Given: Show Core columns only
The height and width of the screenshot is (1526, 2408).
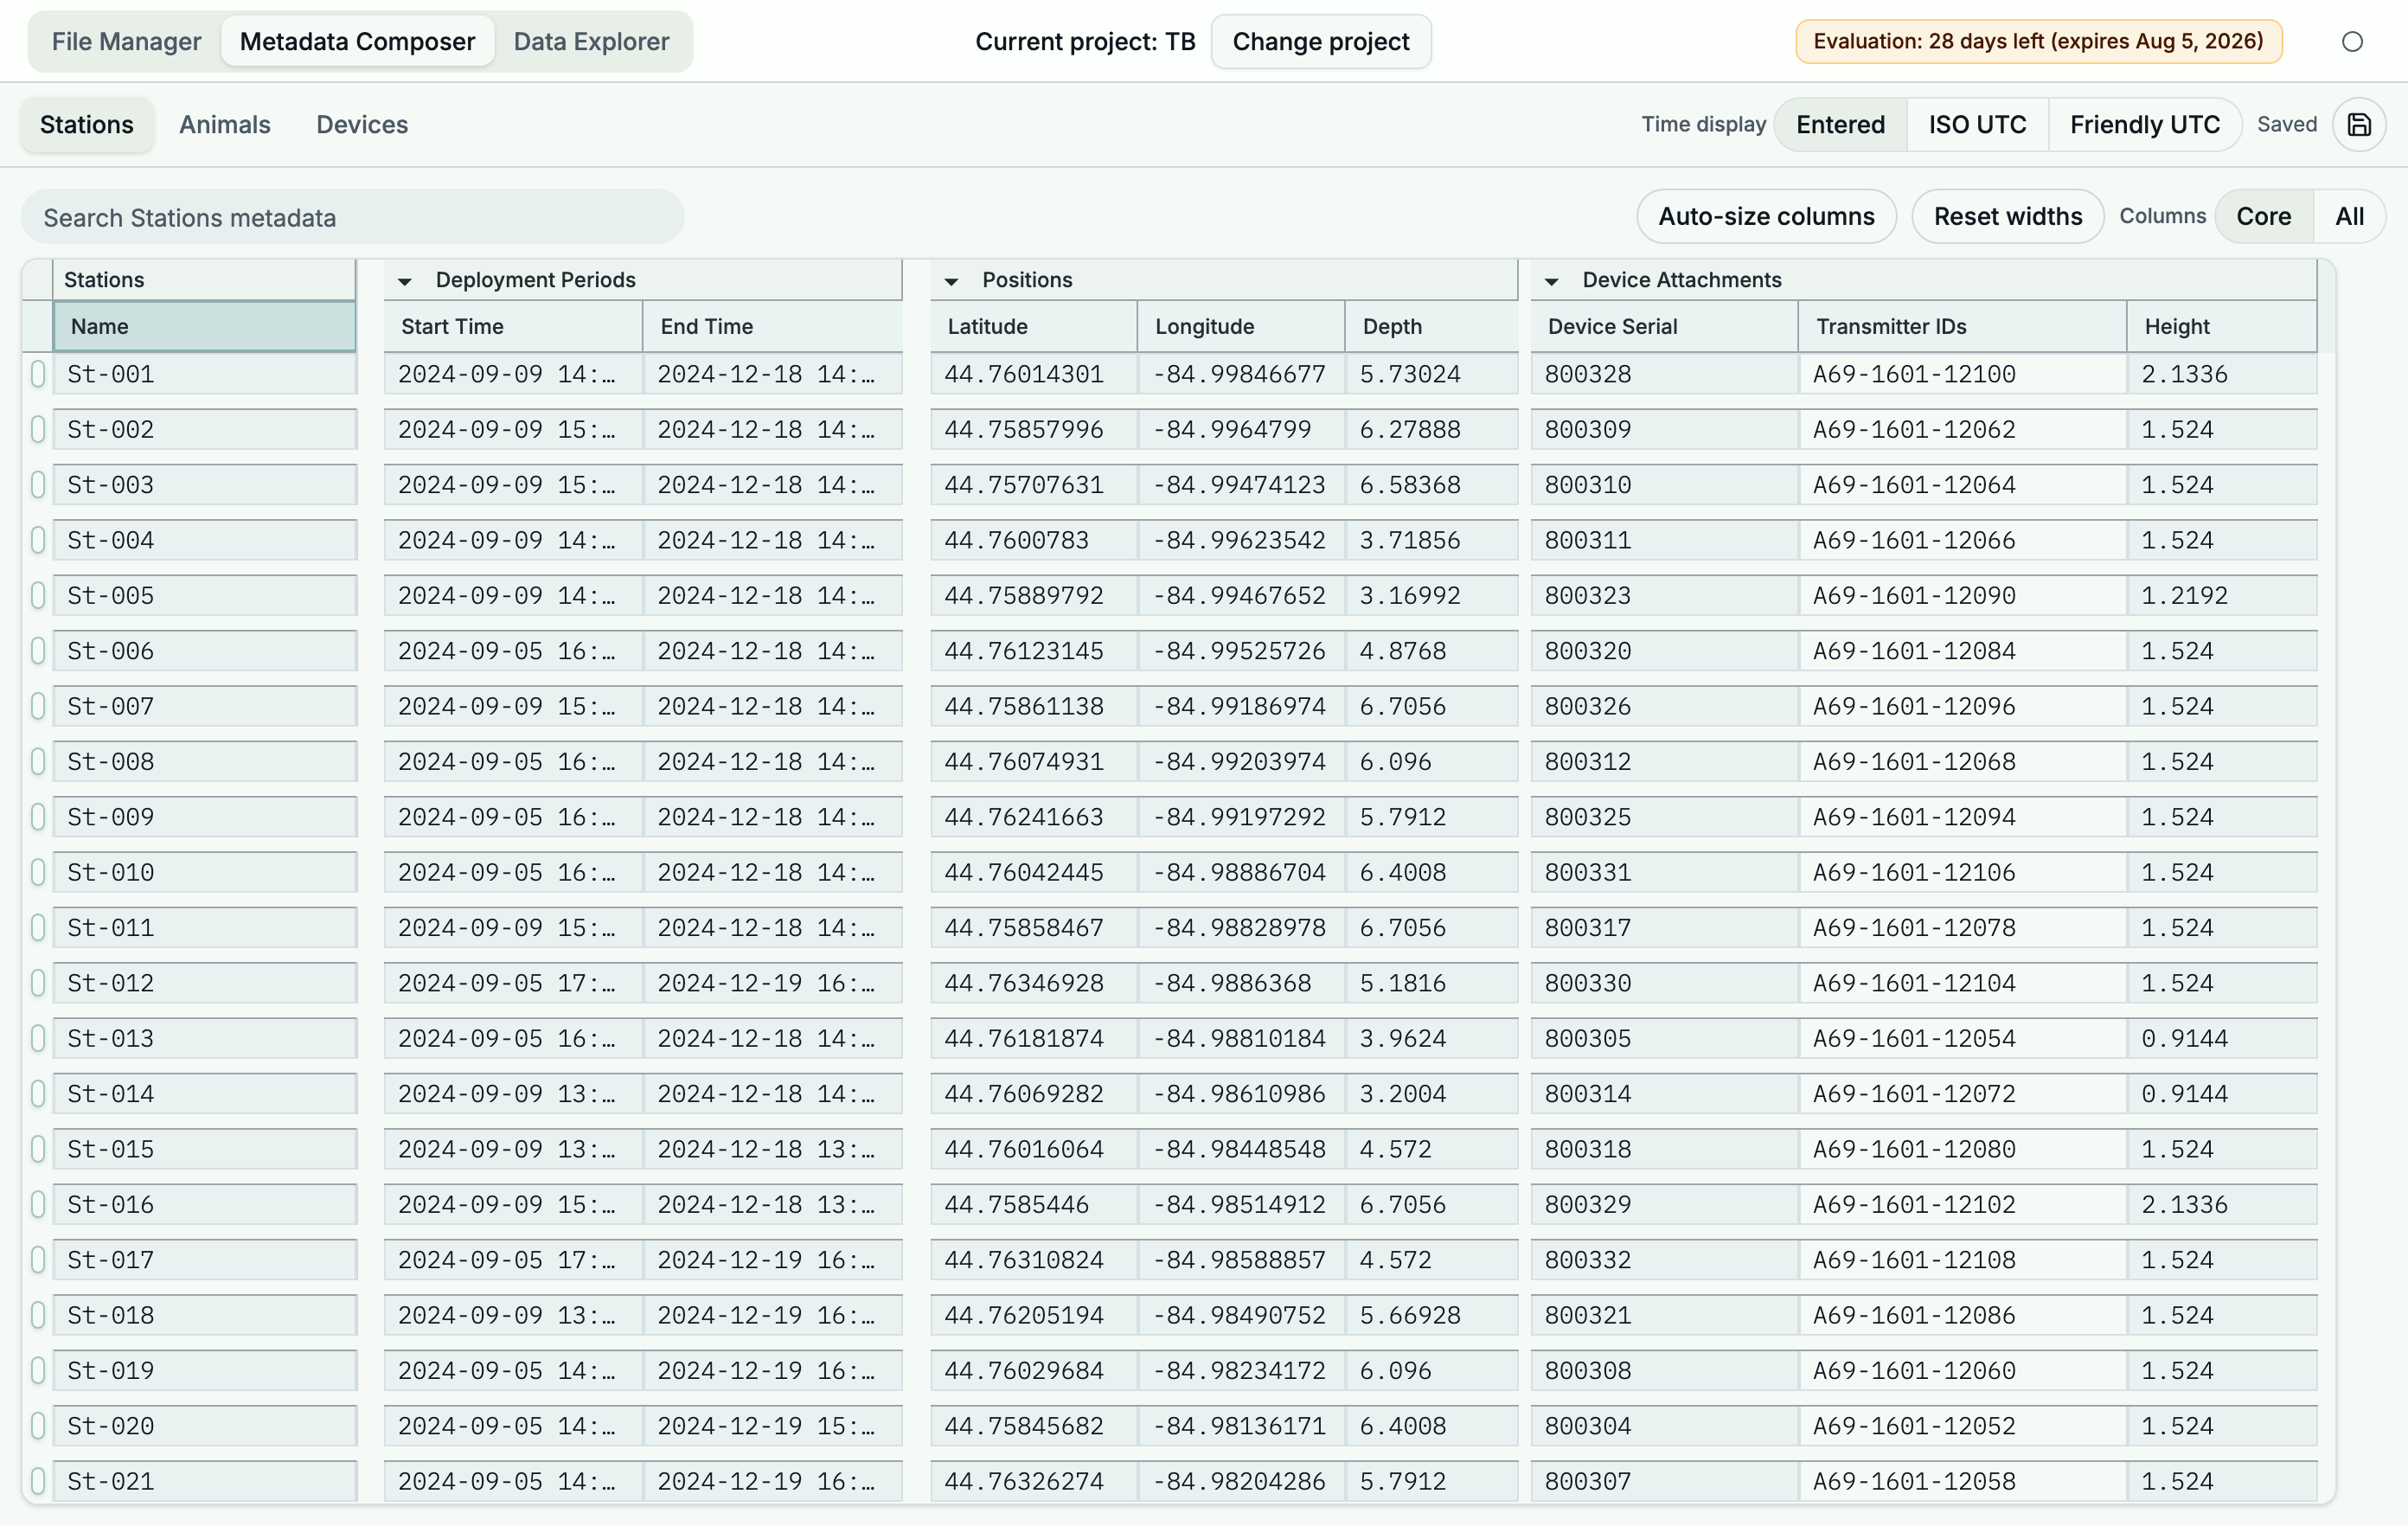Looking at the screenshot, I should click(2263, 217).
